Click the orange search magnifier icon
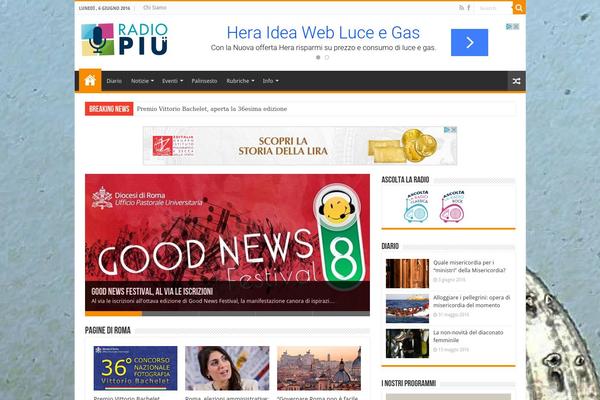 (519, 8)
